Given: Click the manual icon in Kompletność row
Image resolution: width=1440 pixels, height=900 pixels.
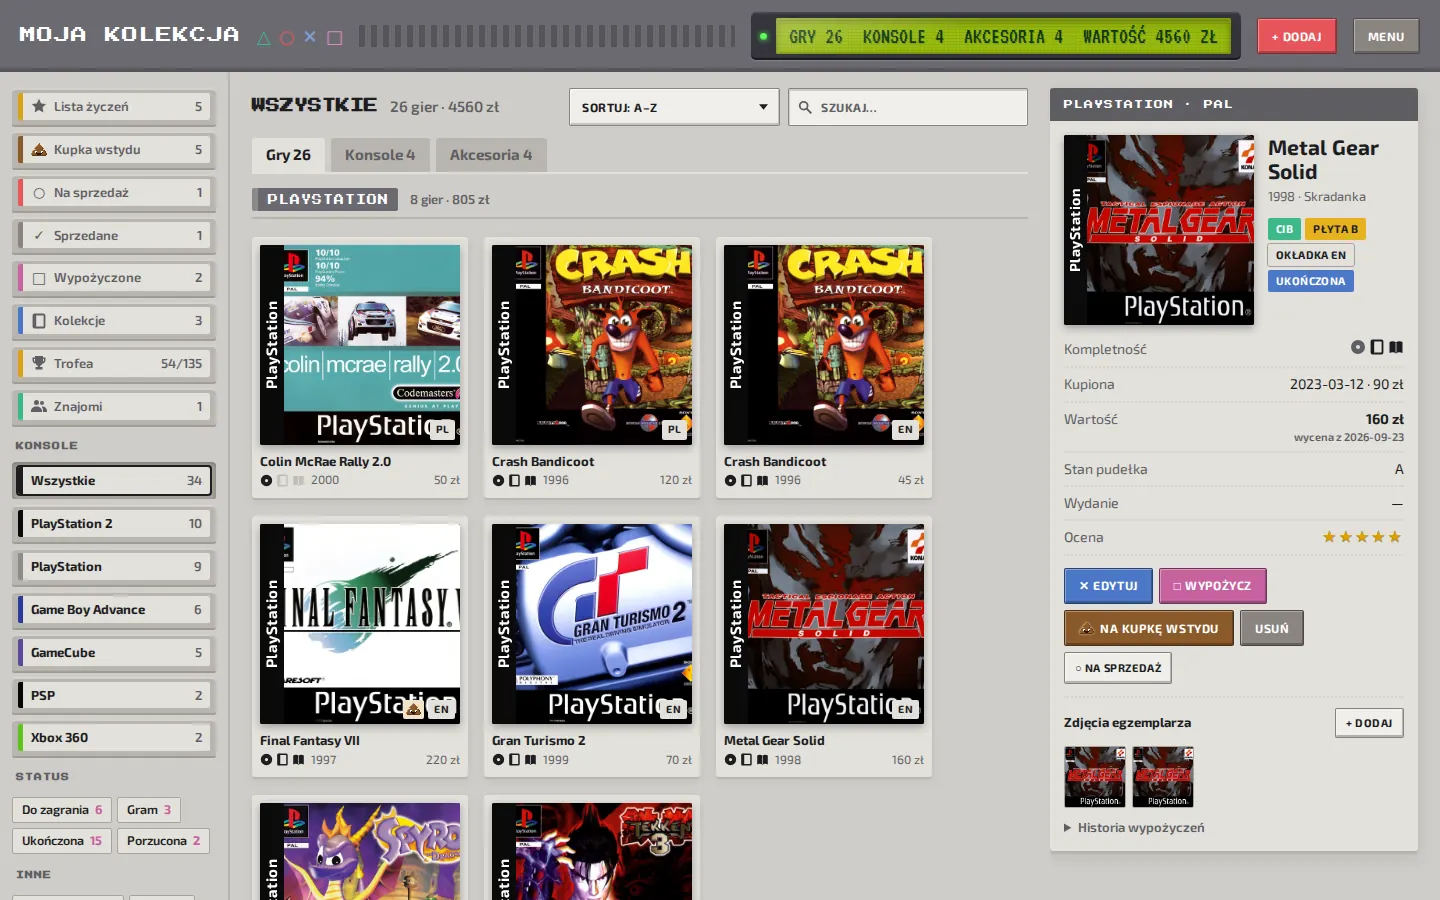Looking at the screenshot, I should [x=1396, y=347].
